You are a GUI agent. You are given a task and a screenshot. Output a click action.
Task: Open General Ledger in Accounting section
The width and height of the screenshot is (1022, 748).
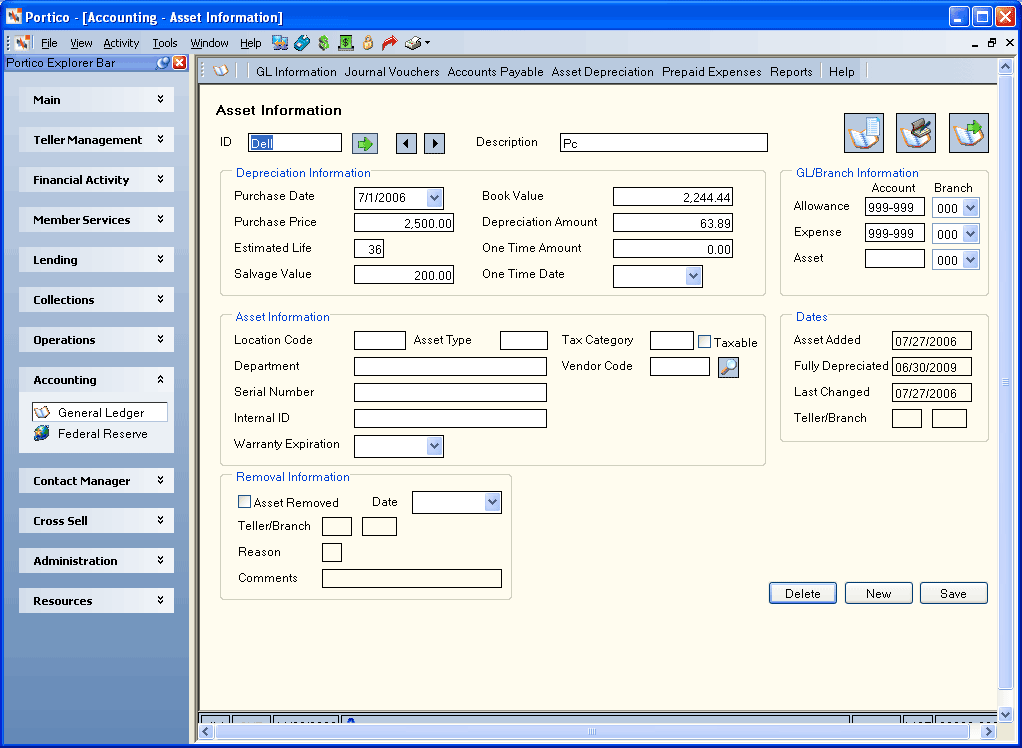click(x=100, y=412)
